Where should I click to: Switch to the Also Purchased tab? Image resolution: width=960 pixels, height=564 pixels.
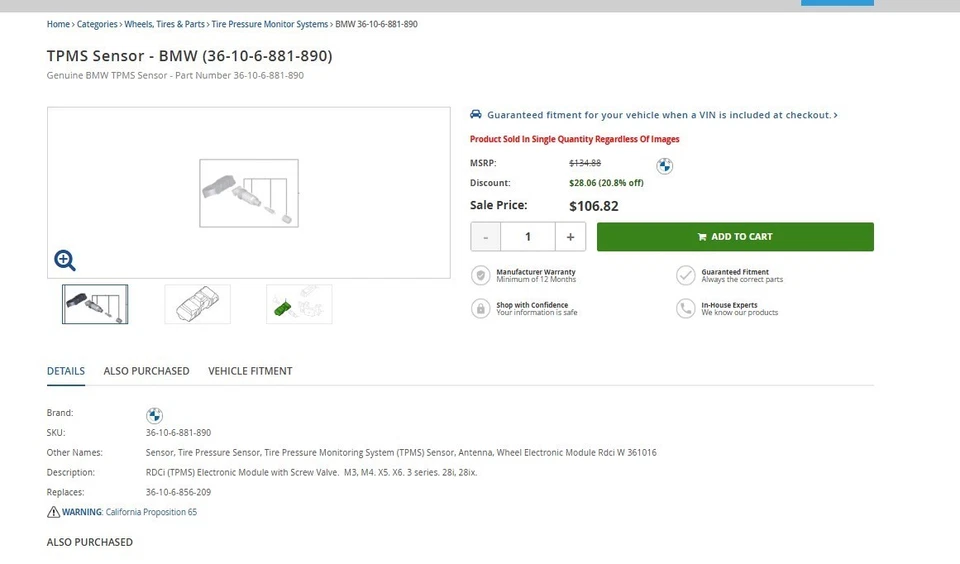(146, 371)
